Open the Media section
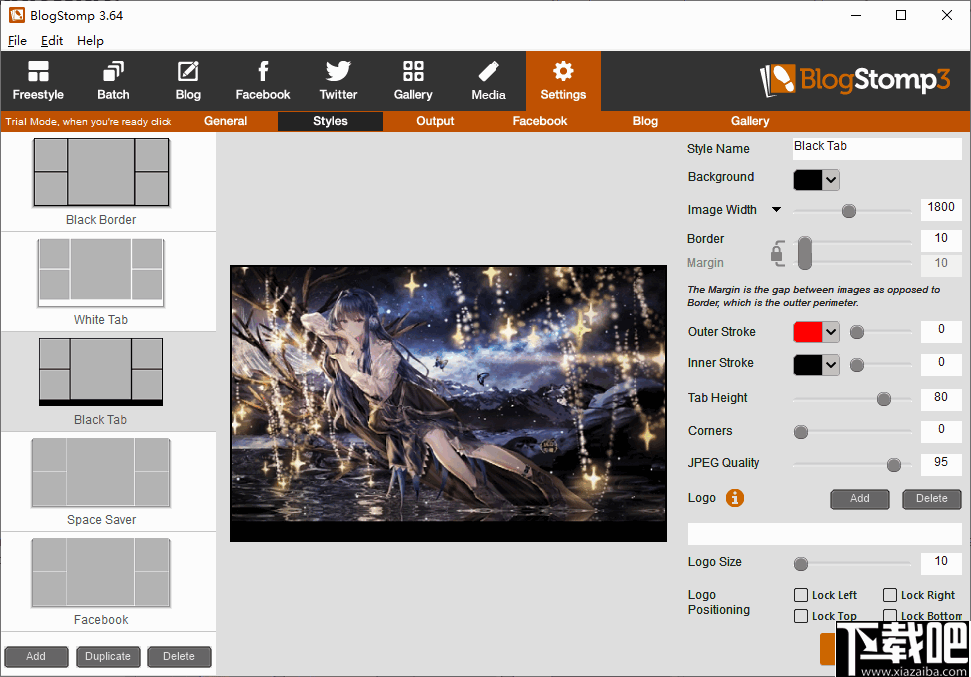971x677 pixels. (488, 81)
